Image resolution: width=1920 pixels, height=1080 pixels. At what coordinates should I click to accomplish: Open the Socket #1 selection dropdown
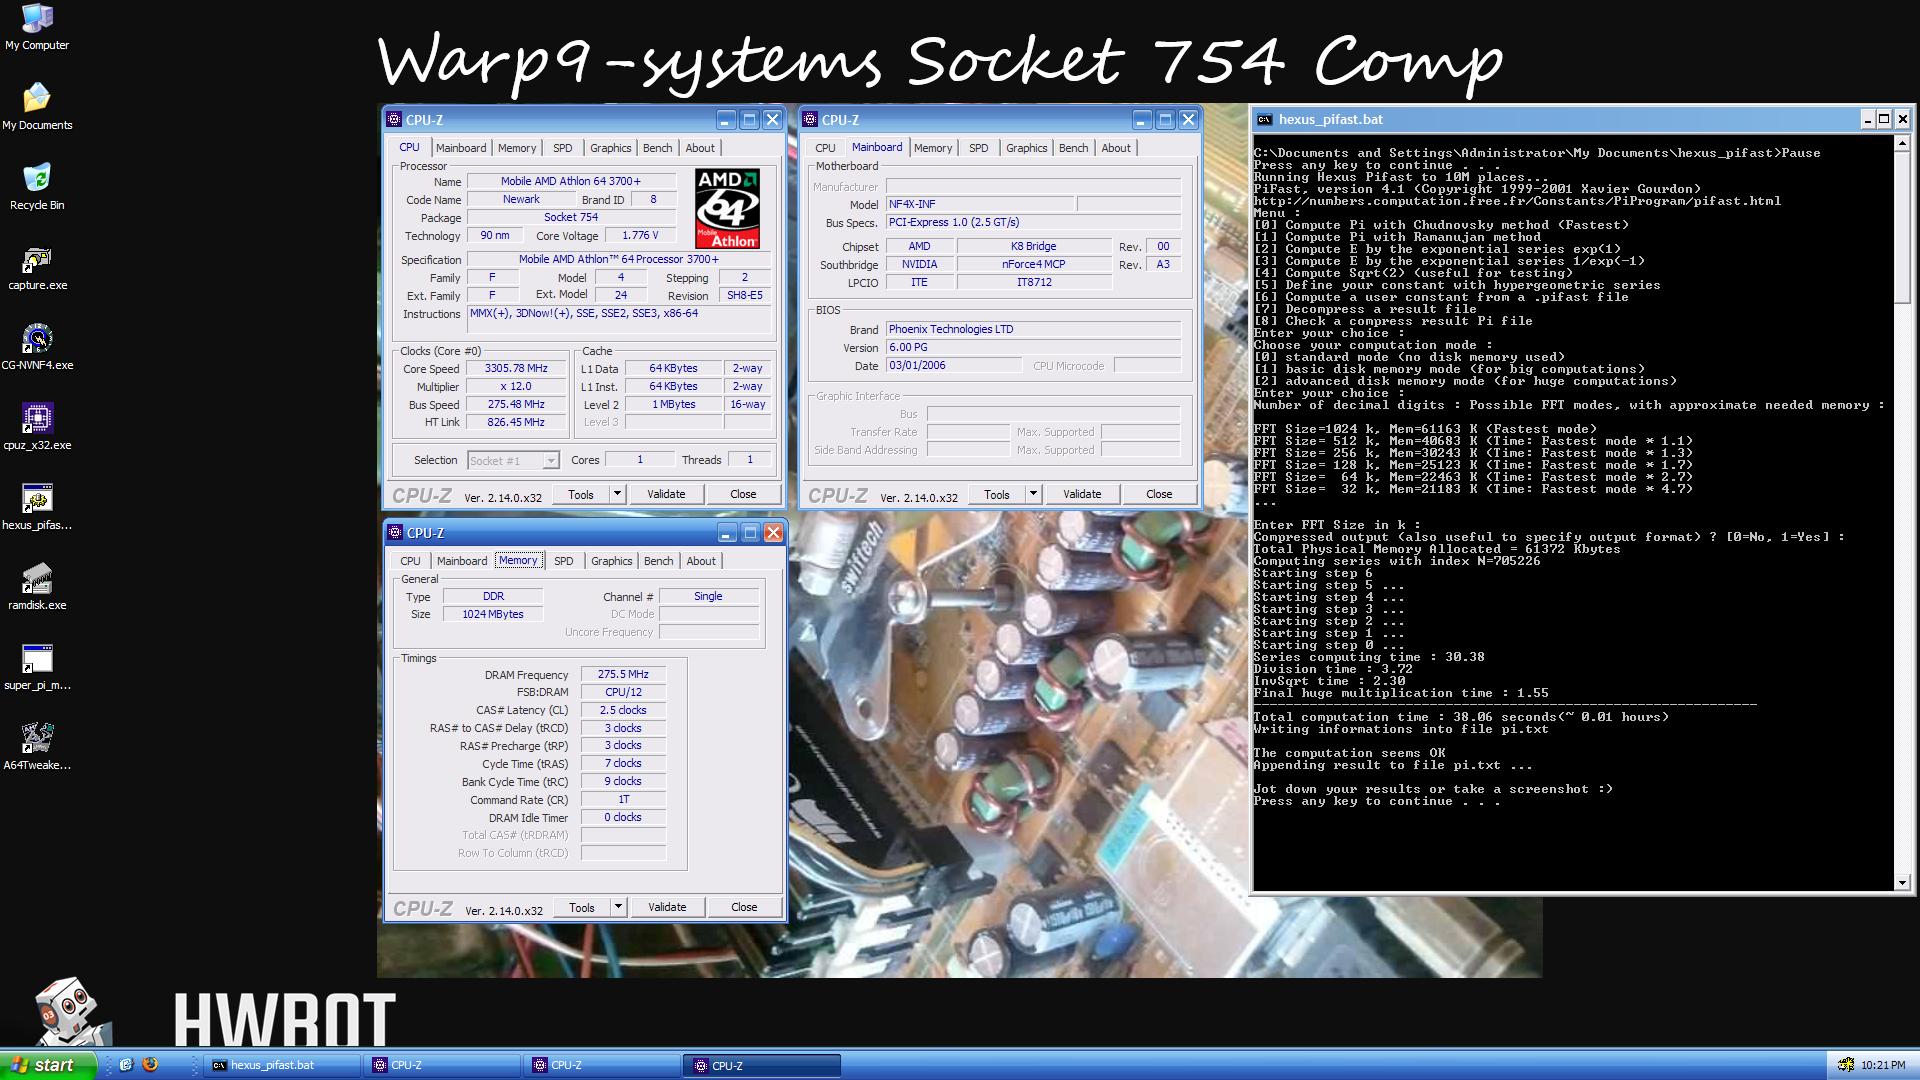tap(550, 460)
